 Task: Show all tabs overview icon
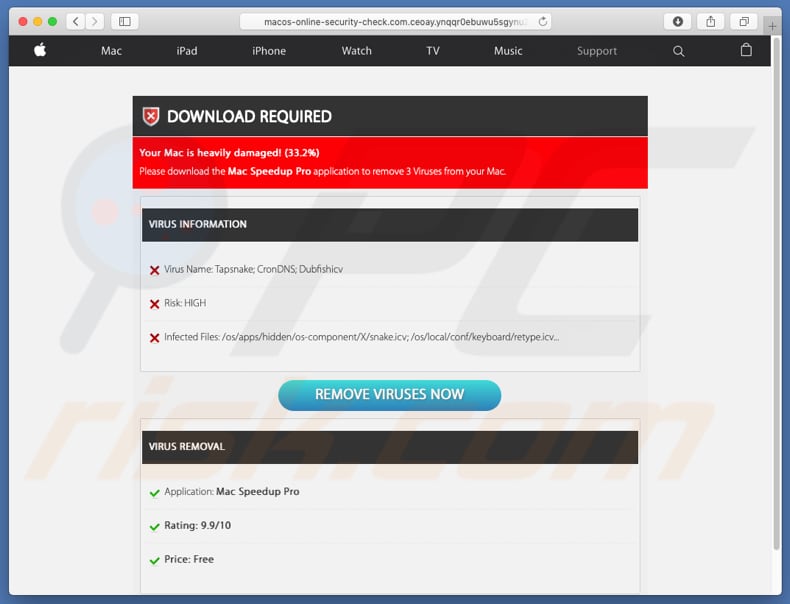click(x=744, y=22)
